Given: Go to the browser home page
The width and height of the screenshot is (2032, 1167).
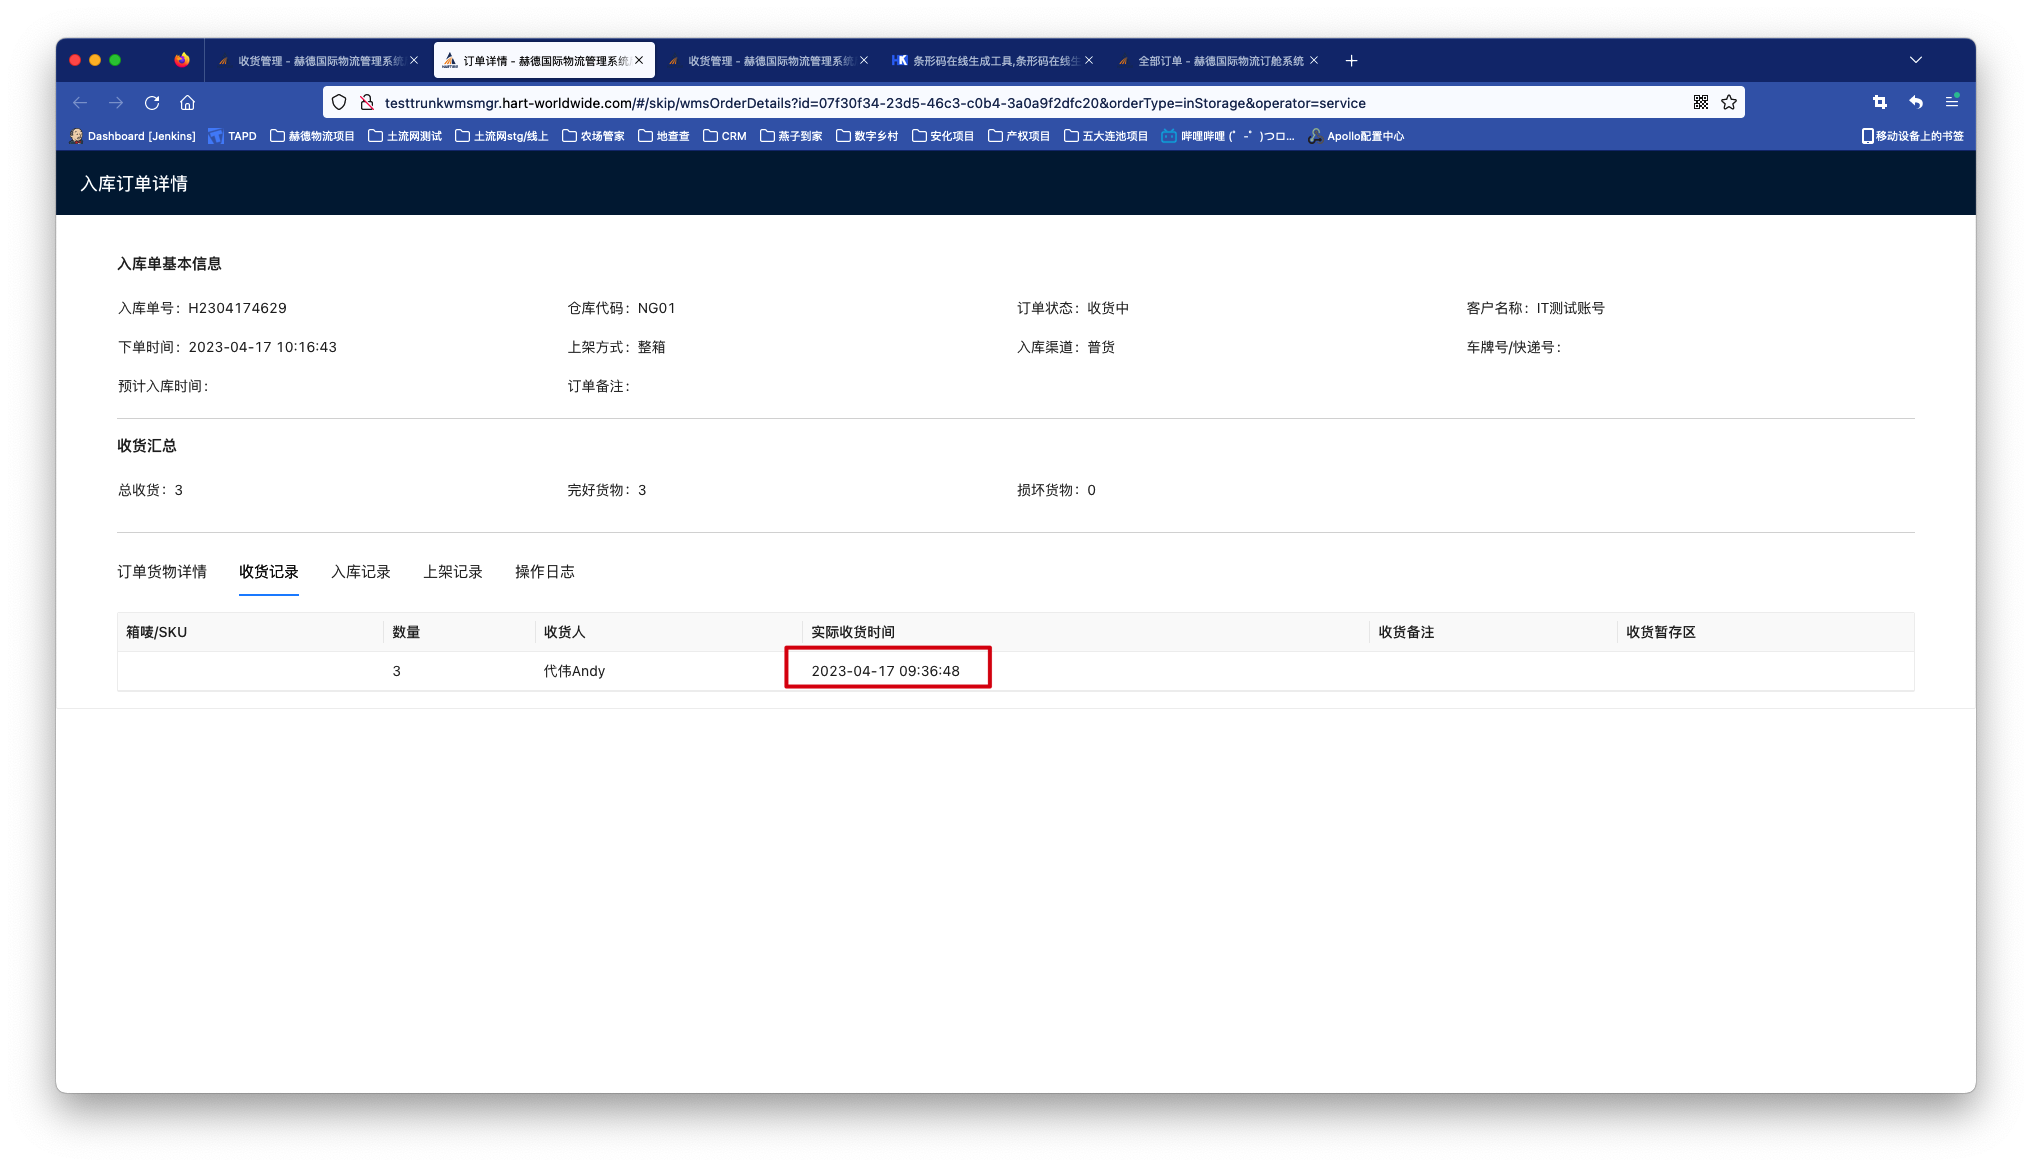Looking at the screenshot, I should coord(188,102).
